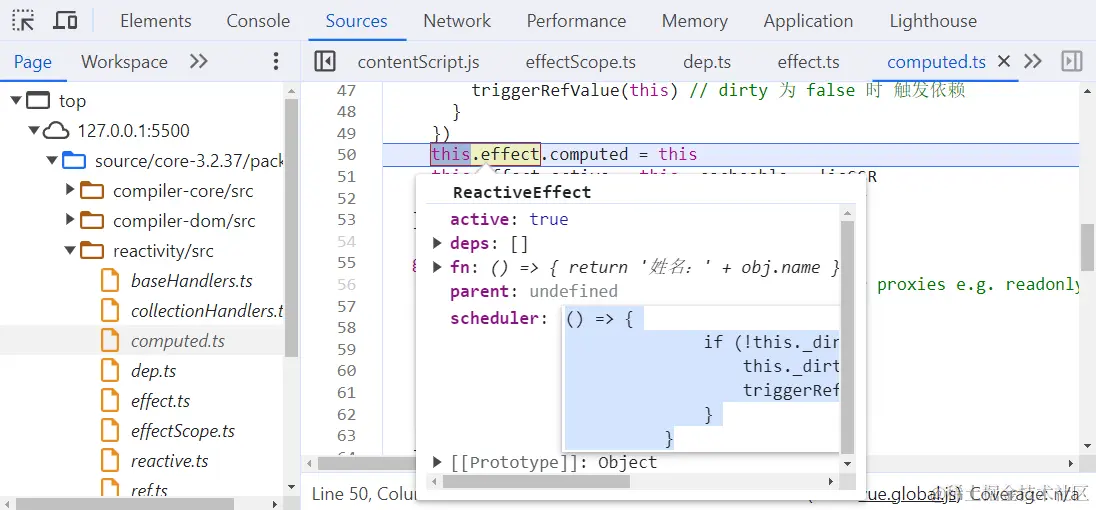Click the 127.0.0.1:5500 cloud icon
Viewport: 1096px width, 510px height.
[57, 131]
